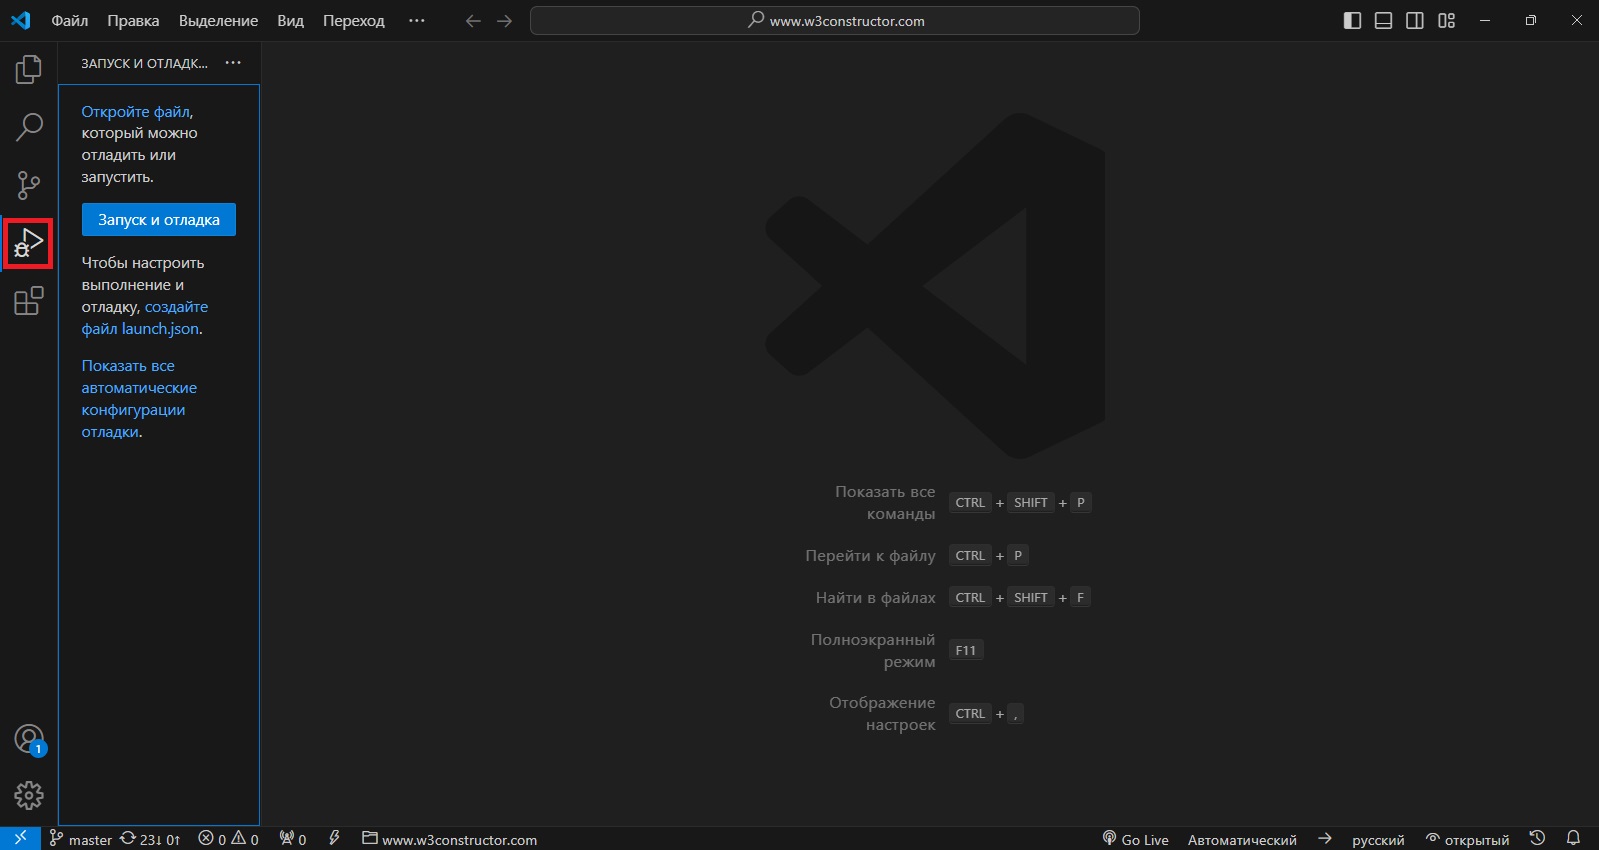The height and width of the screenshot is (850, 1599).
Task: Open the Файл menu
Action: click(70, 21)
